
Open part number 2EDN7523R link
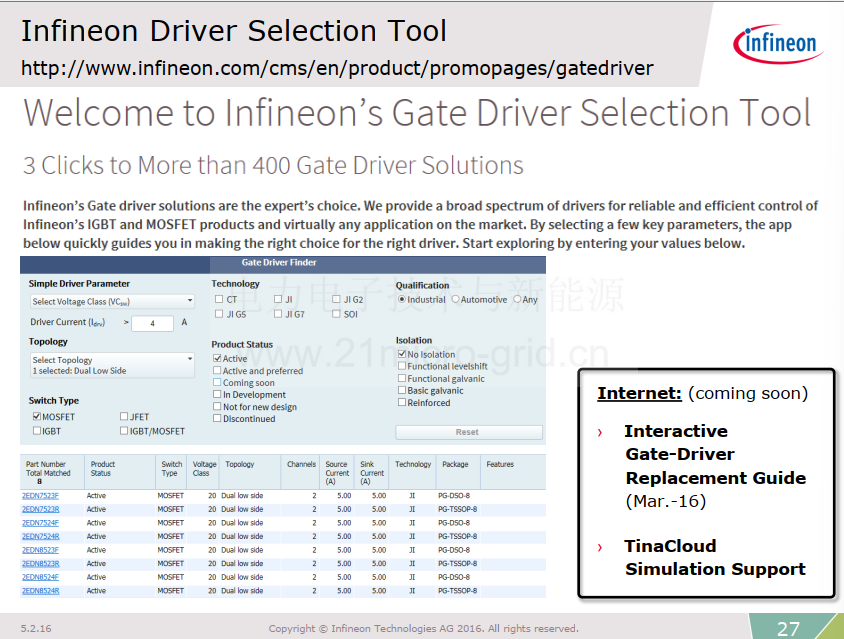[40, 509]
